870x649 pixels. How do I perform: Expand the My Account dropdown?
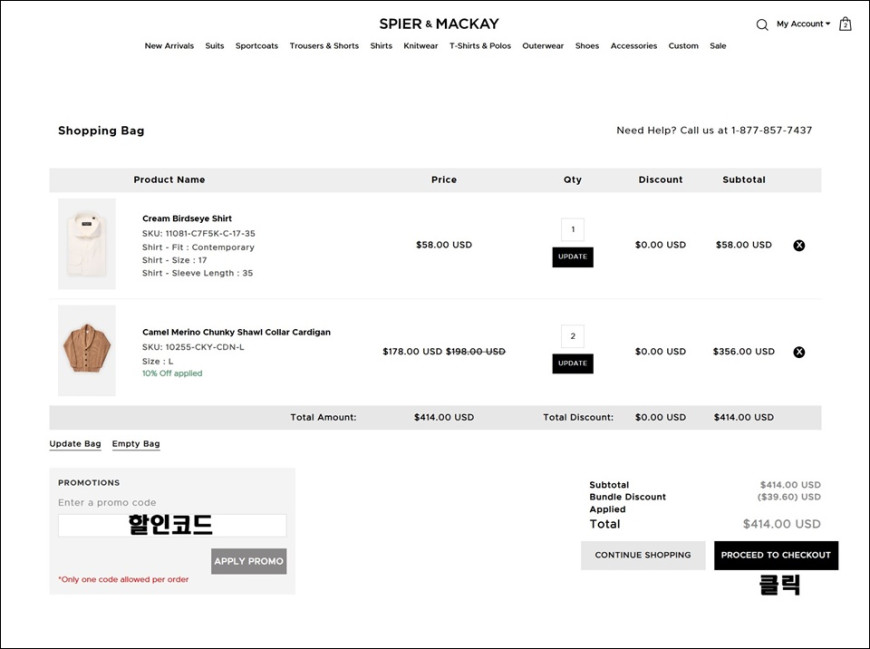(x=803, y=24)
